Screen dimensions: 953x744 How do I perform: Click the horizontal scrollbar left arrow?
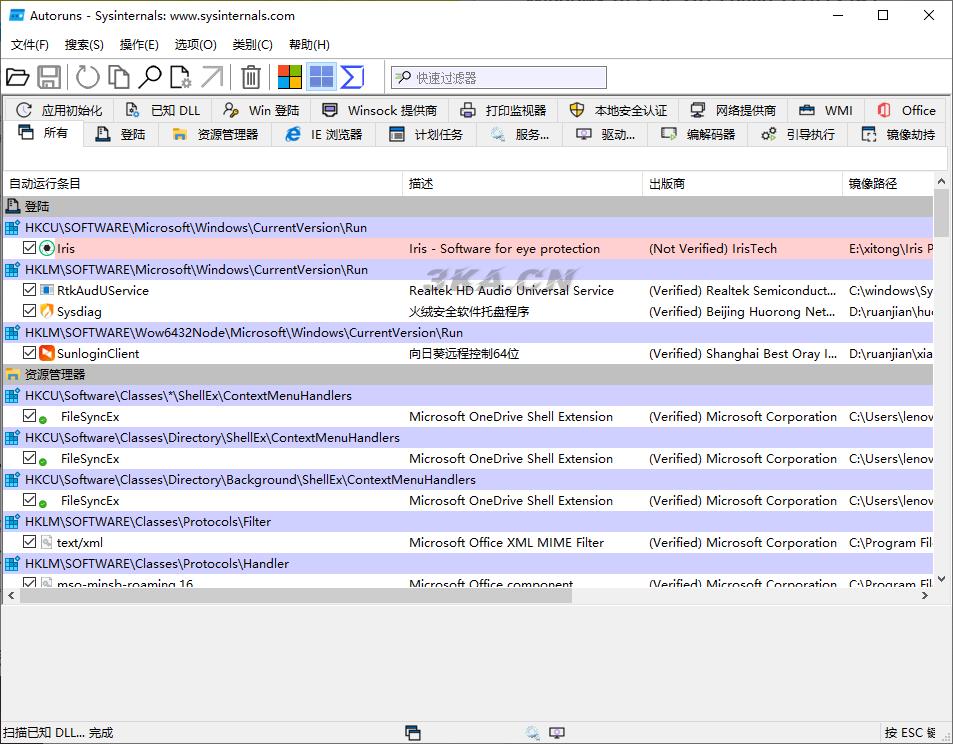click(x=11, y=596)
